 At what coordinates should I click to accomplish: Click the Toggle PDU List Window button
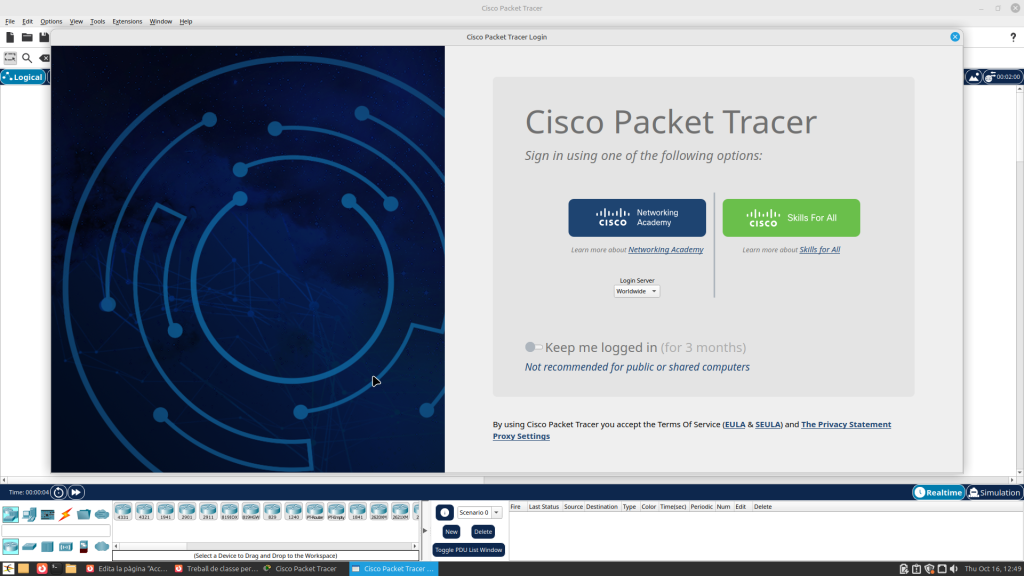point(469,550)
